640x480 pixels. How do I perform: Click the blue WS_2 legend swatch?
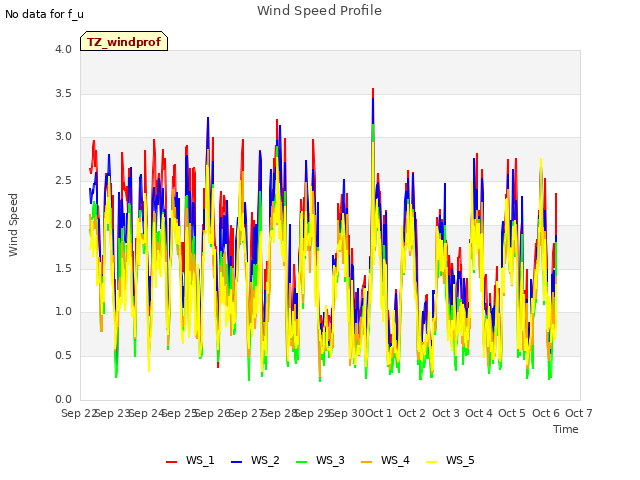(237, 462)
